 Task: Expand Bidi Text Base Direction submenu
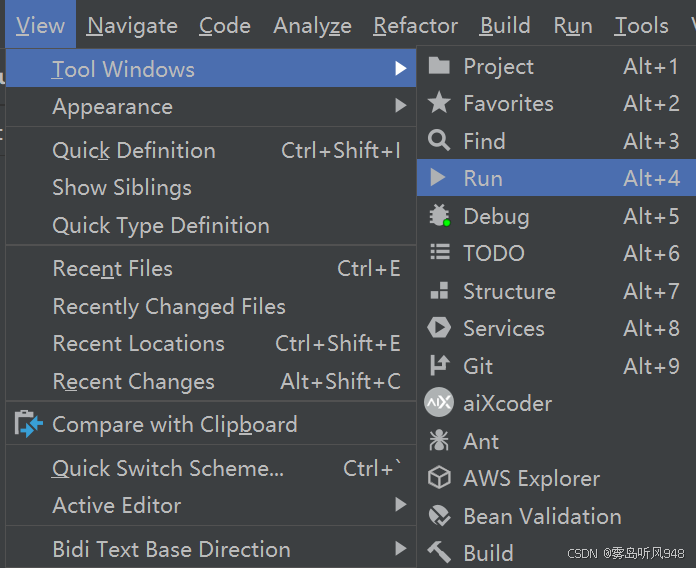pos(401,549)
